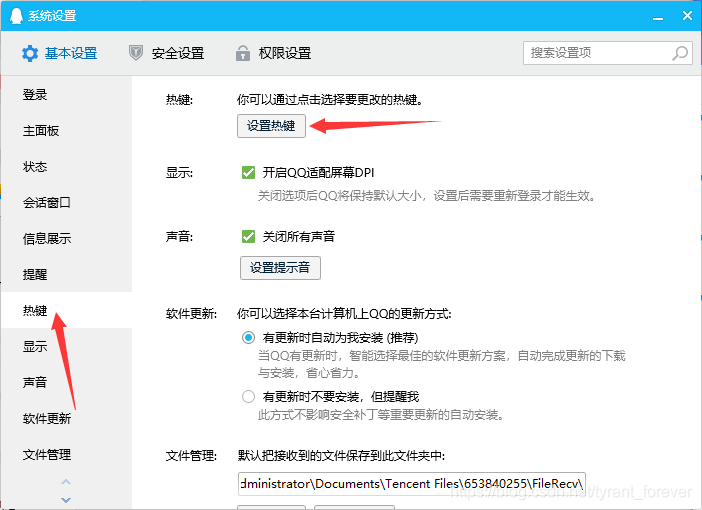This screenshot has width=702, height=510.
Task: Open 信息展示 sidebar section
Action: click(66, 239)
